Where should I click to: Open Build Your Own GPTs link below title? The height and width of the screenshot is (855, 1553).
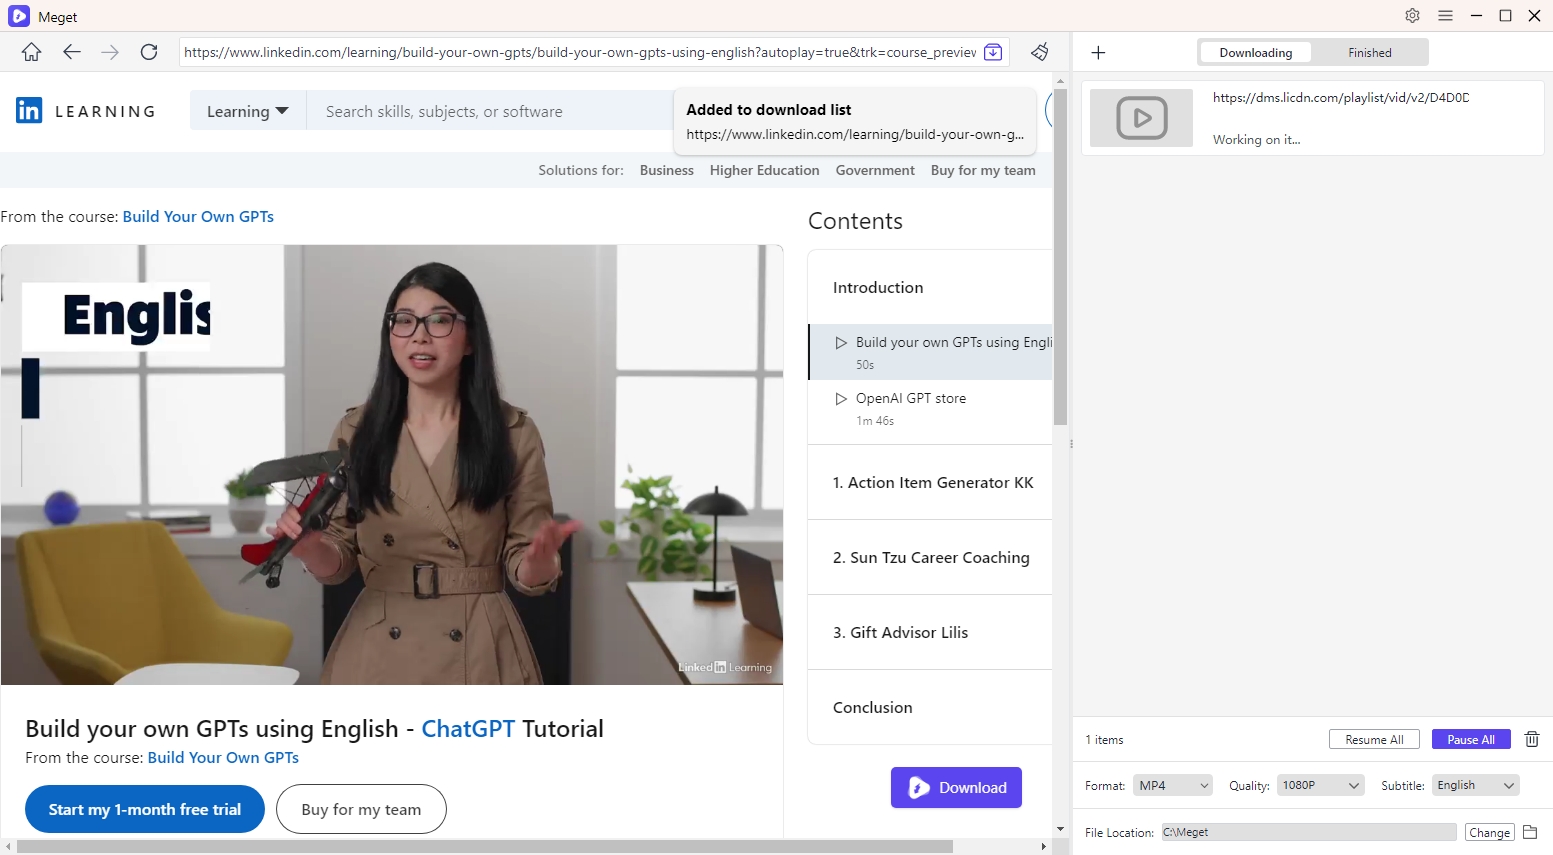pos(223,757)
